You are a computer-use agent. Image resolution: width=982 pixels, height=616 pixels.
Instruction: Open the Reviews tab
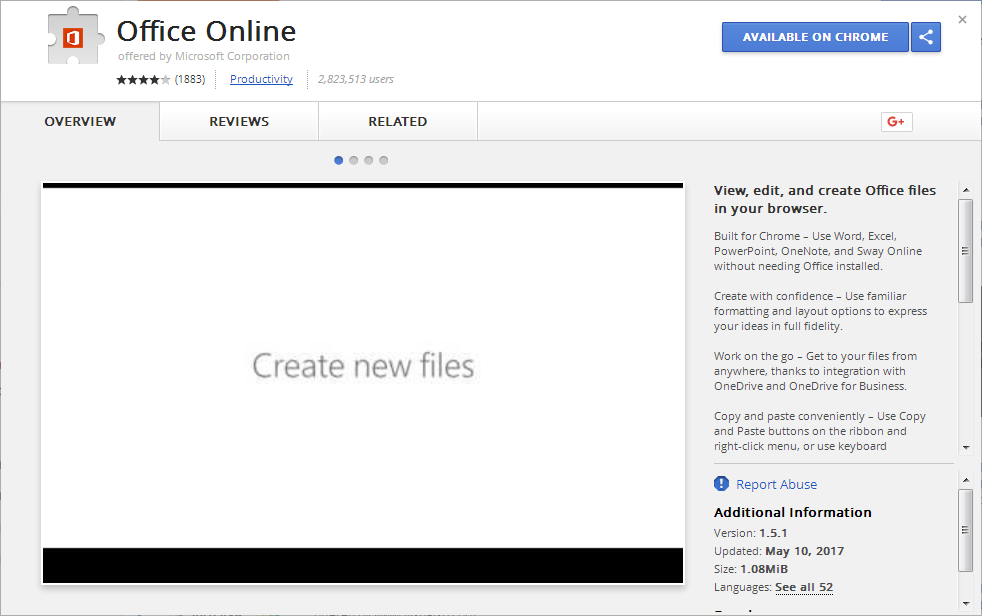[239, 121]
